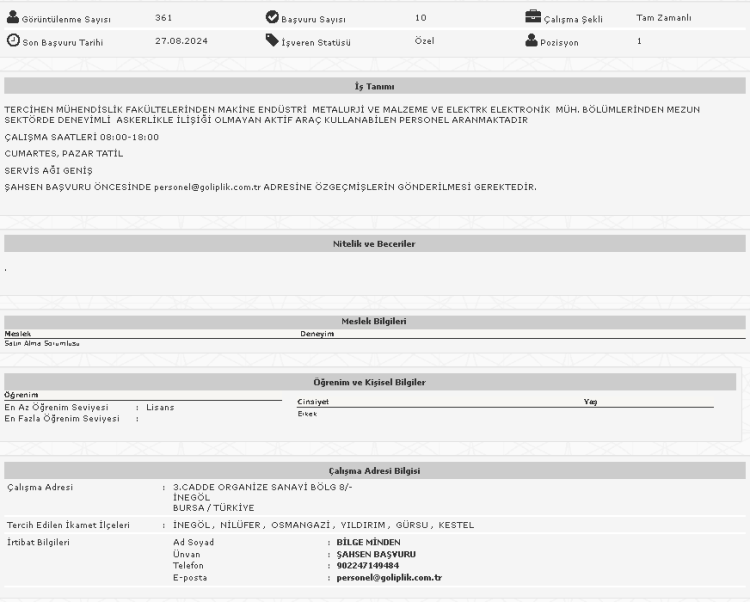750x602 pixels.
Task: Click the Lisans education level value
Action: click(160, 408)
